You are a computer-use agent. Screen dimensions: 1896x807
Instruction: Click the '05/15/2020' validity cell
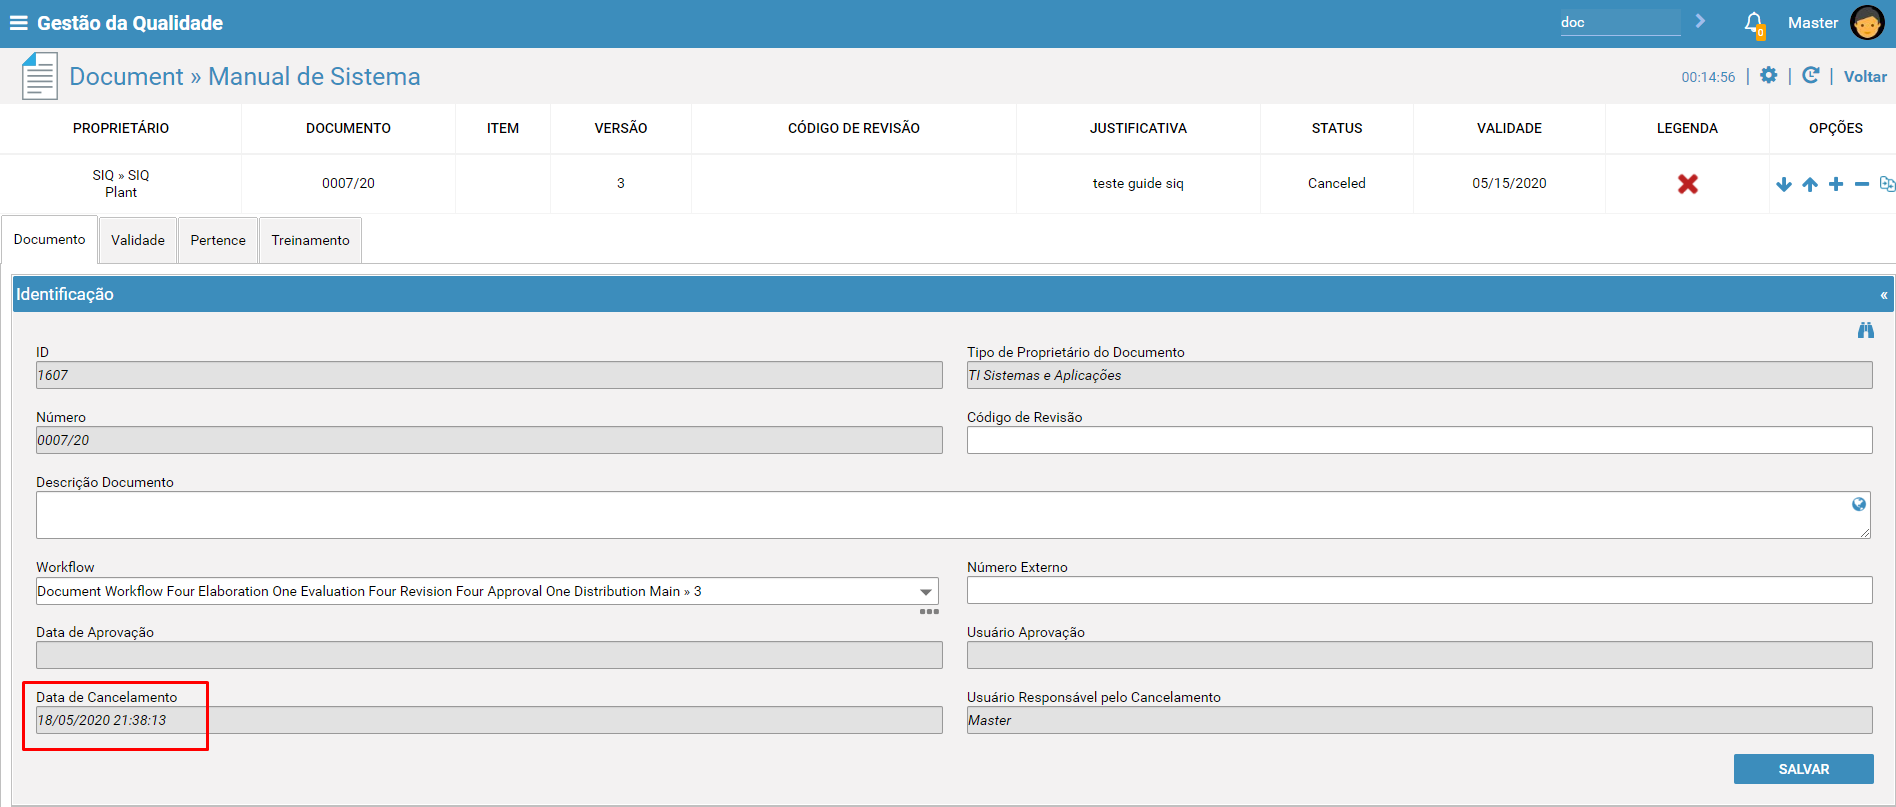click(x=1509, y=183)
